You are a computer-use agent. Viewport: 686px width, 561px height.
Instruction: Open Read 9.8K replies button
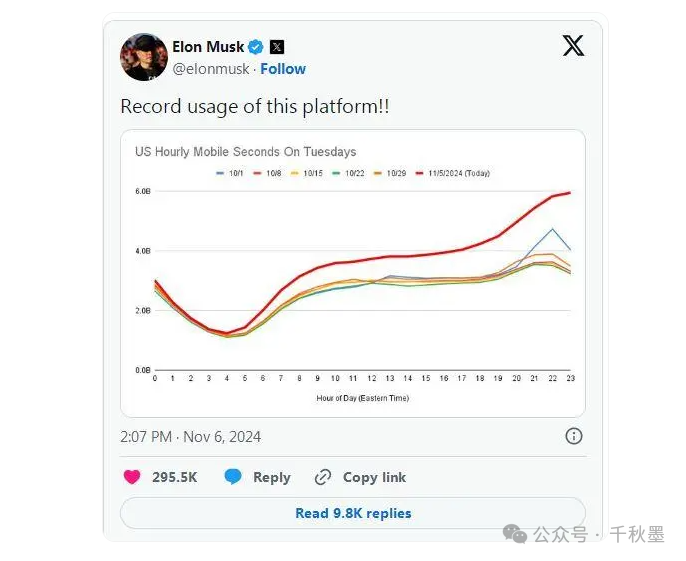[x=353, y=513]
